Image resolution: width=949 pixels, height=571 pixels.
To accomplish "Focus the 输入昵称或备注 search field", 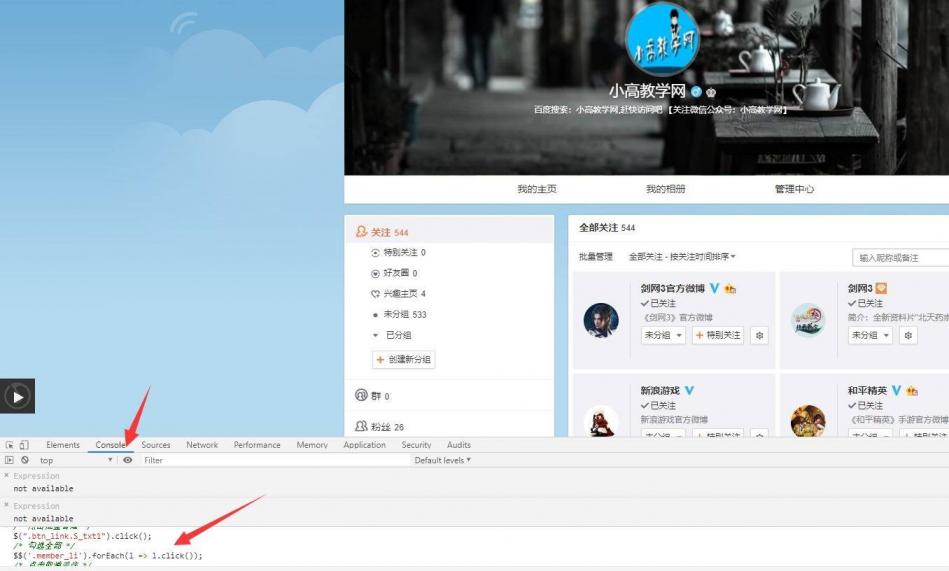I will (901, 257).
